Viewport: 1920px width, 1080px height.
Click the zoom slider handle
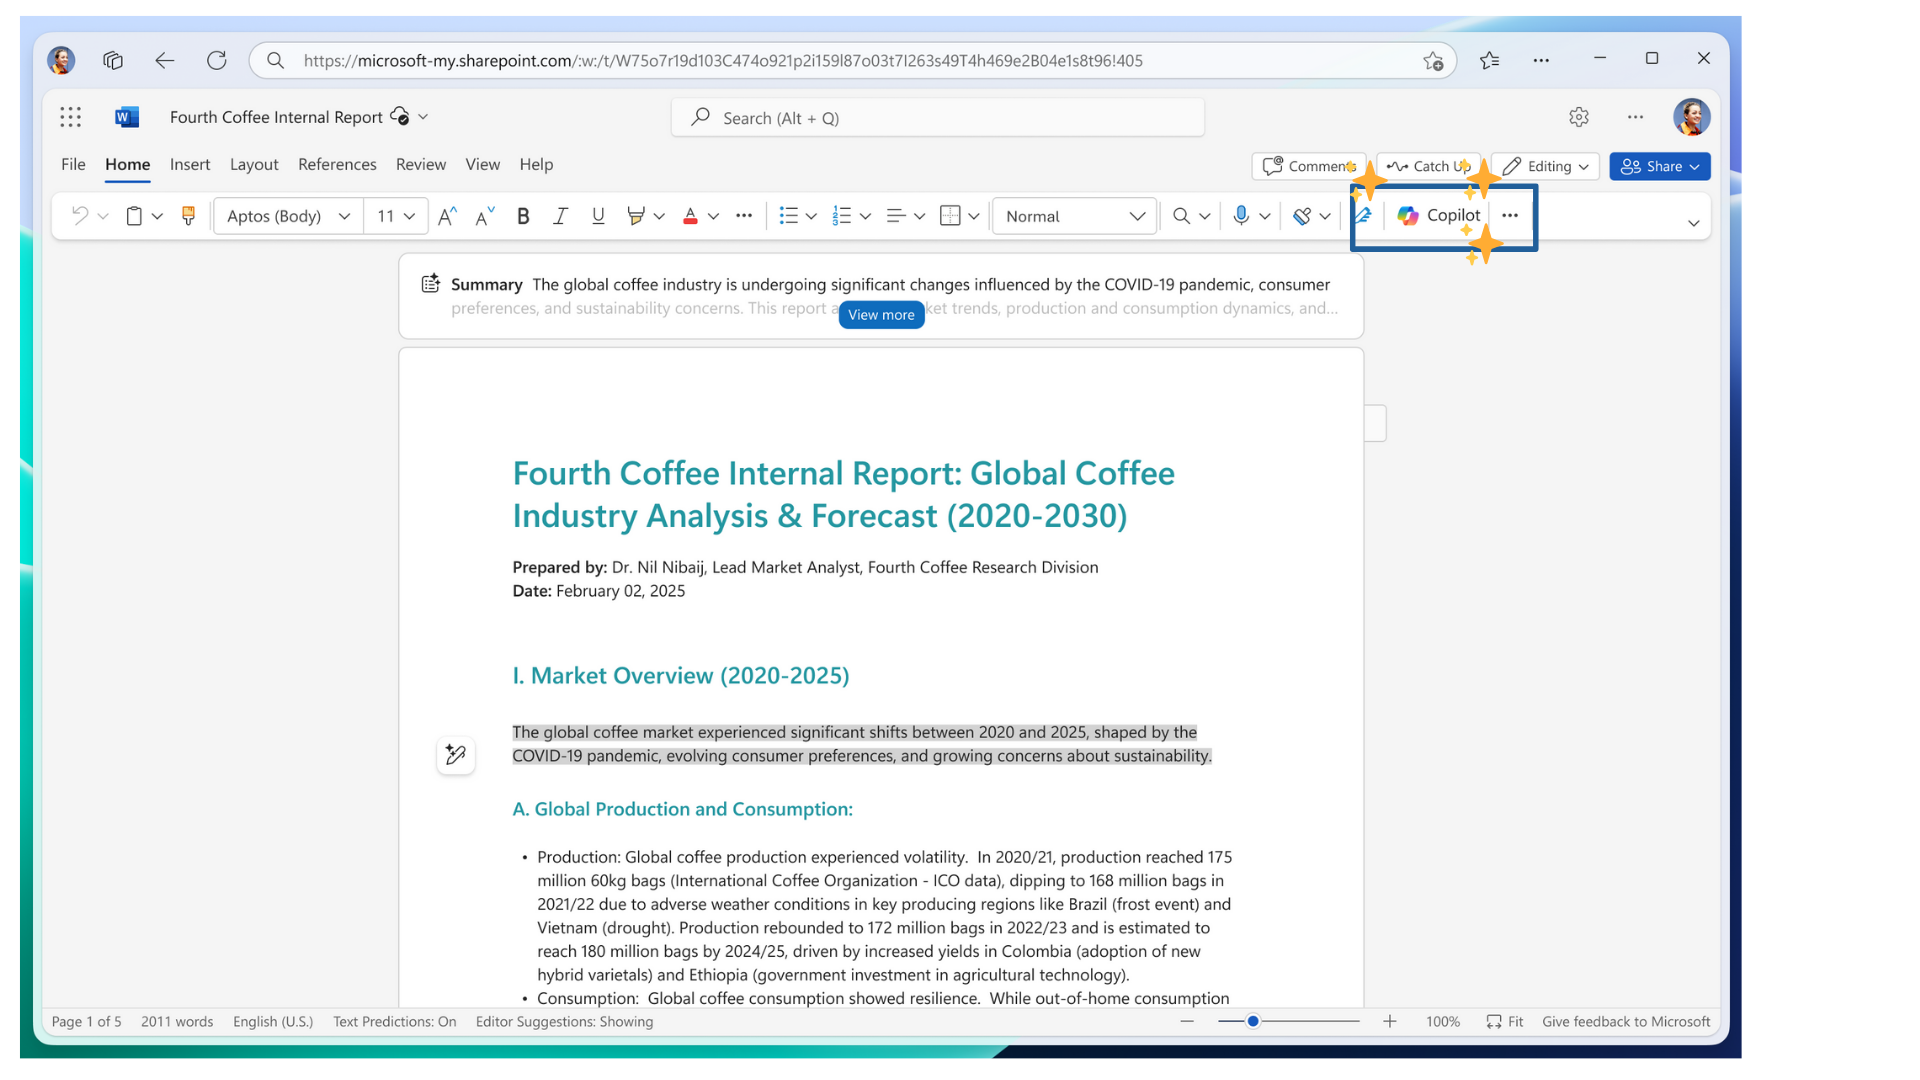(1252, 1021)
